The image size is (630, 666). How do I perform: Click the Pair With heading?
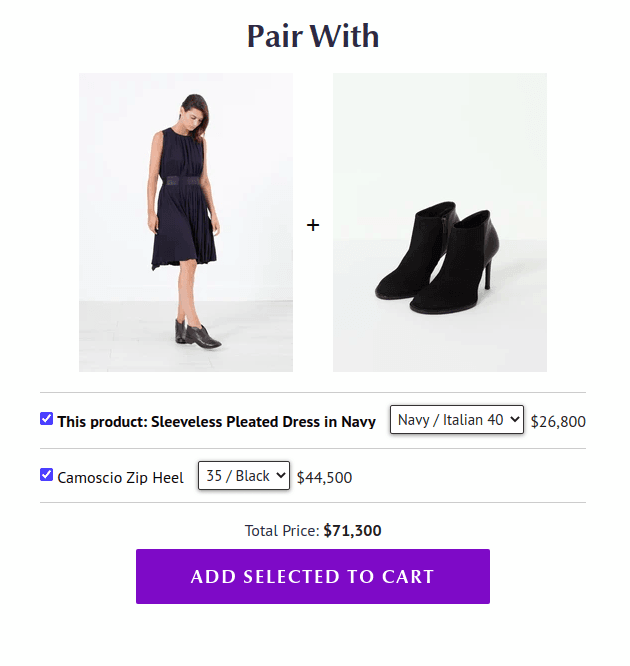click(313, 37)
